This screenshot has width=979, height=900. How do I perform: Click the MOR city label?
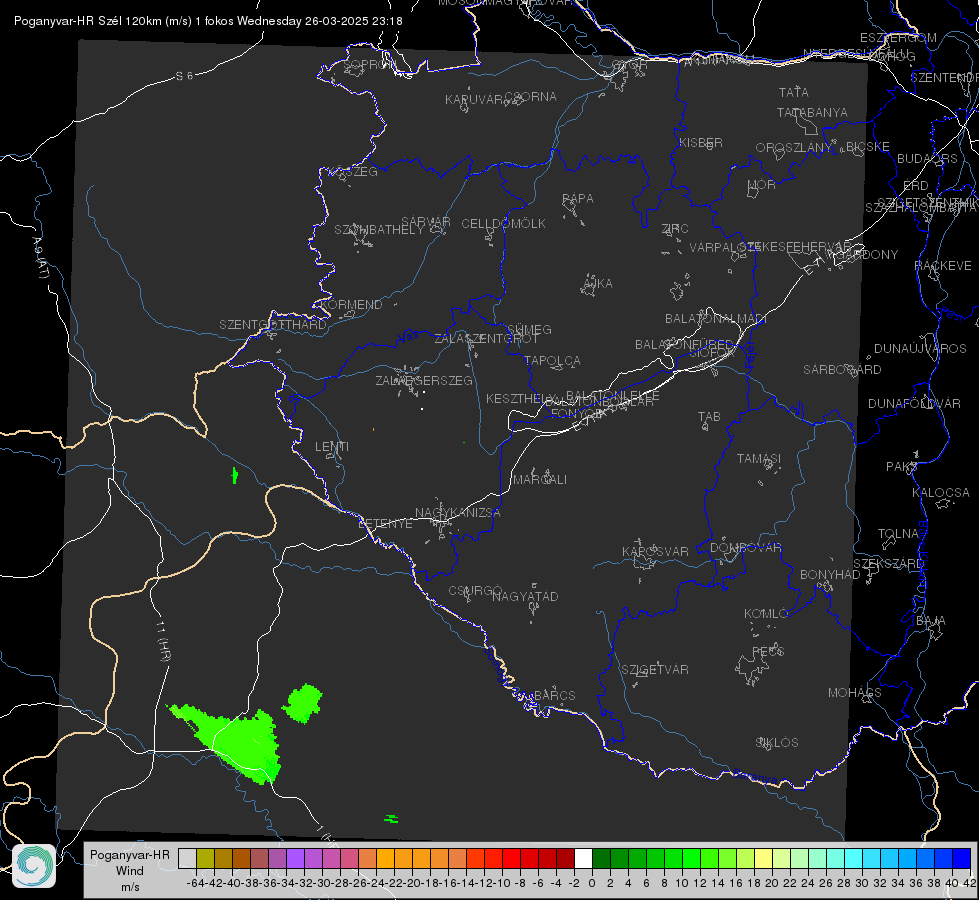[x=761, y=184]
